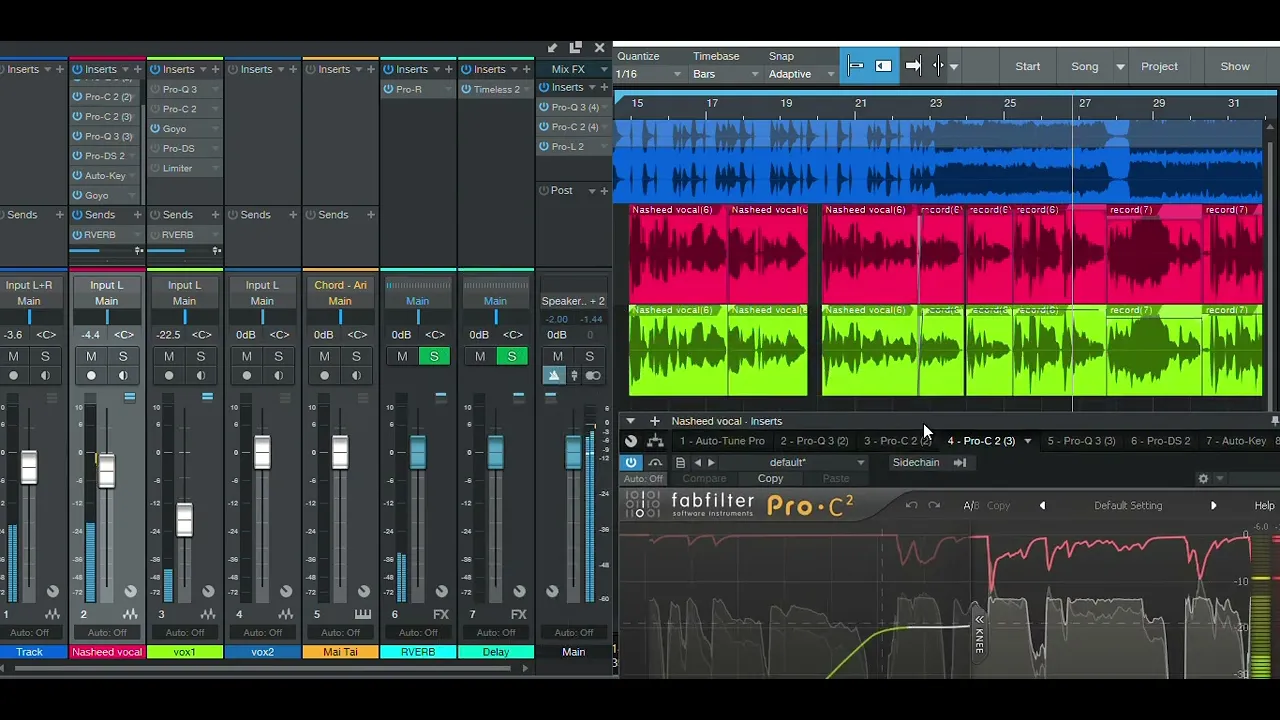Open the preset file menu icon
This screenshot has height=720, width=1280.
(x=680, y=462)
